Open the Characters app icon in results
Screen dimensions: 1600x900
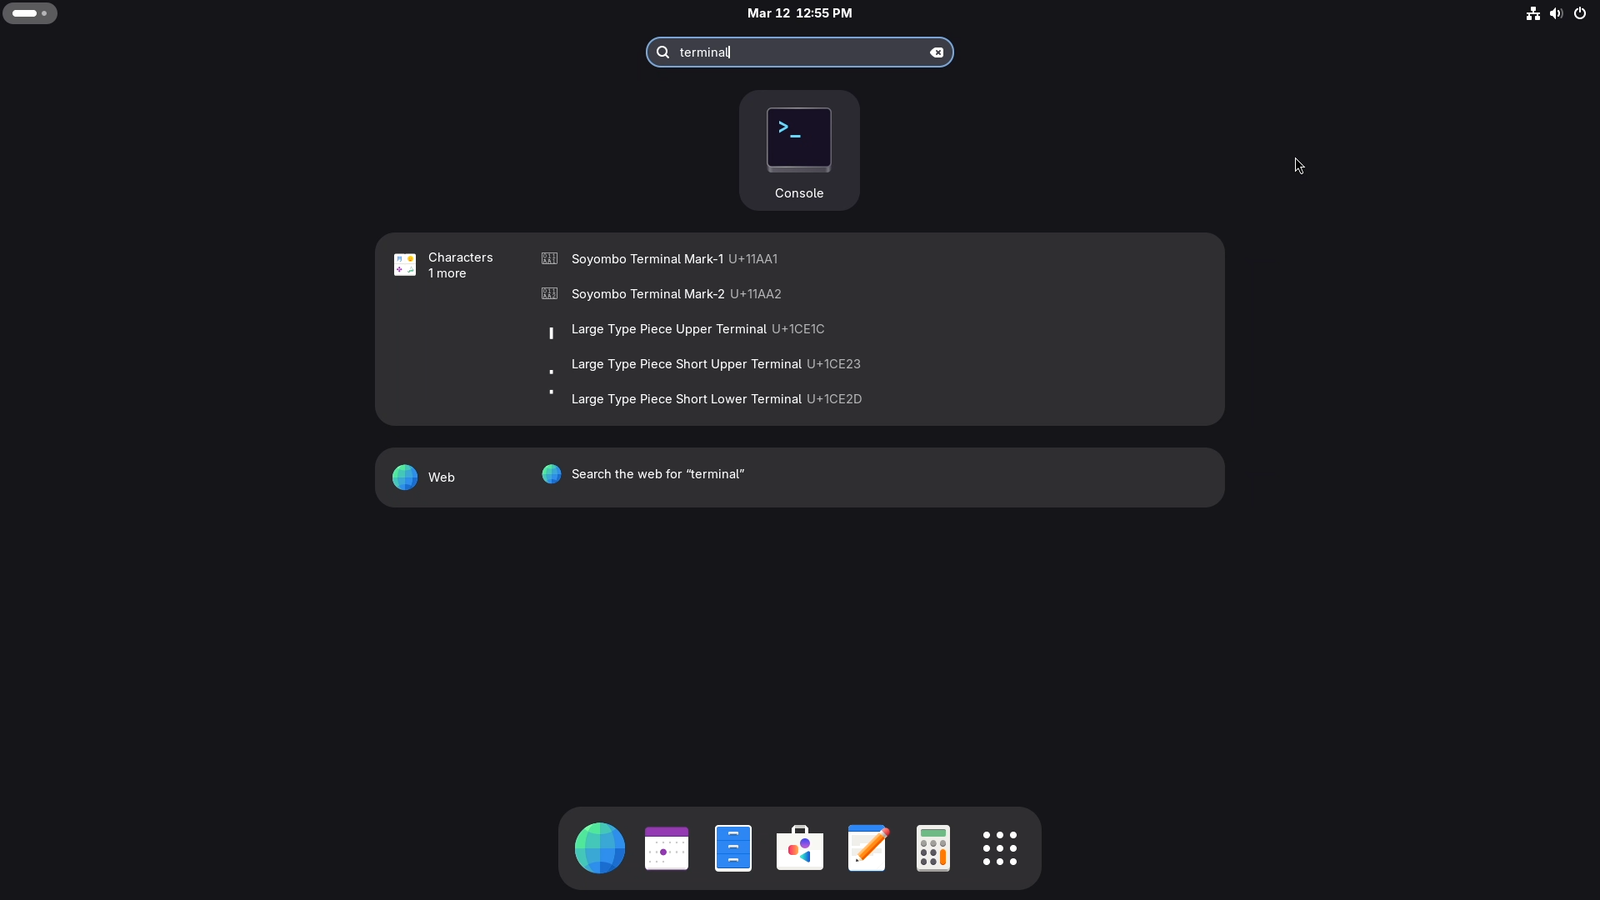tap(404, 263)
